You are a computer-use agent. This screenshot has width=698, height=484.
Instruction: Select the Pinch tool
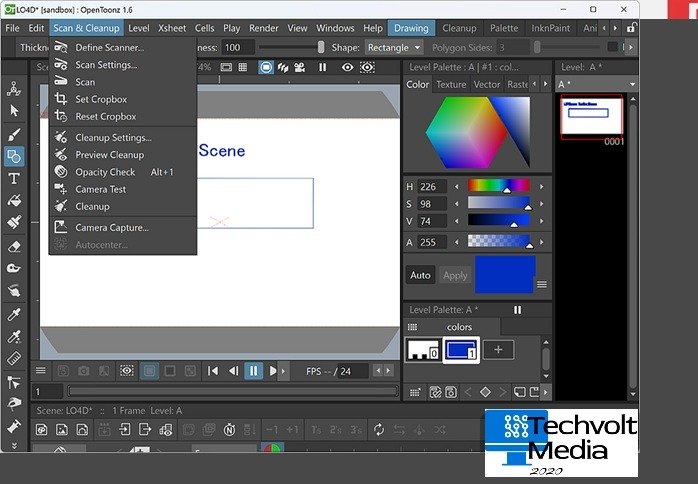pyautogui.click(x=14, y=404)
